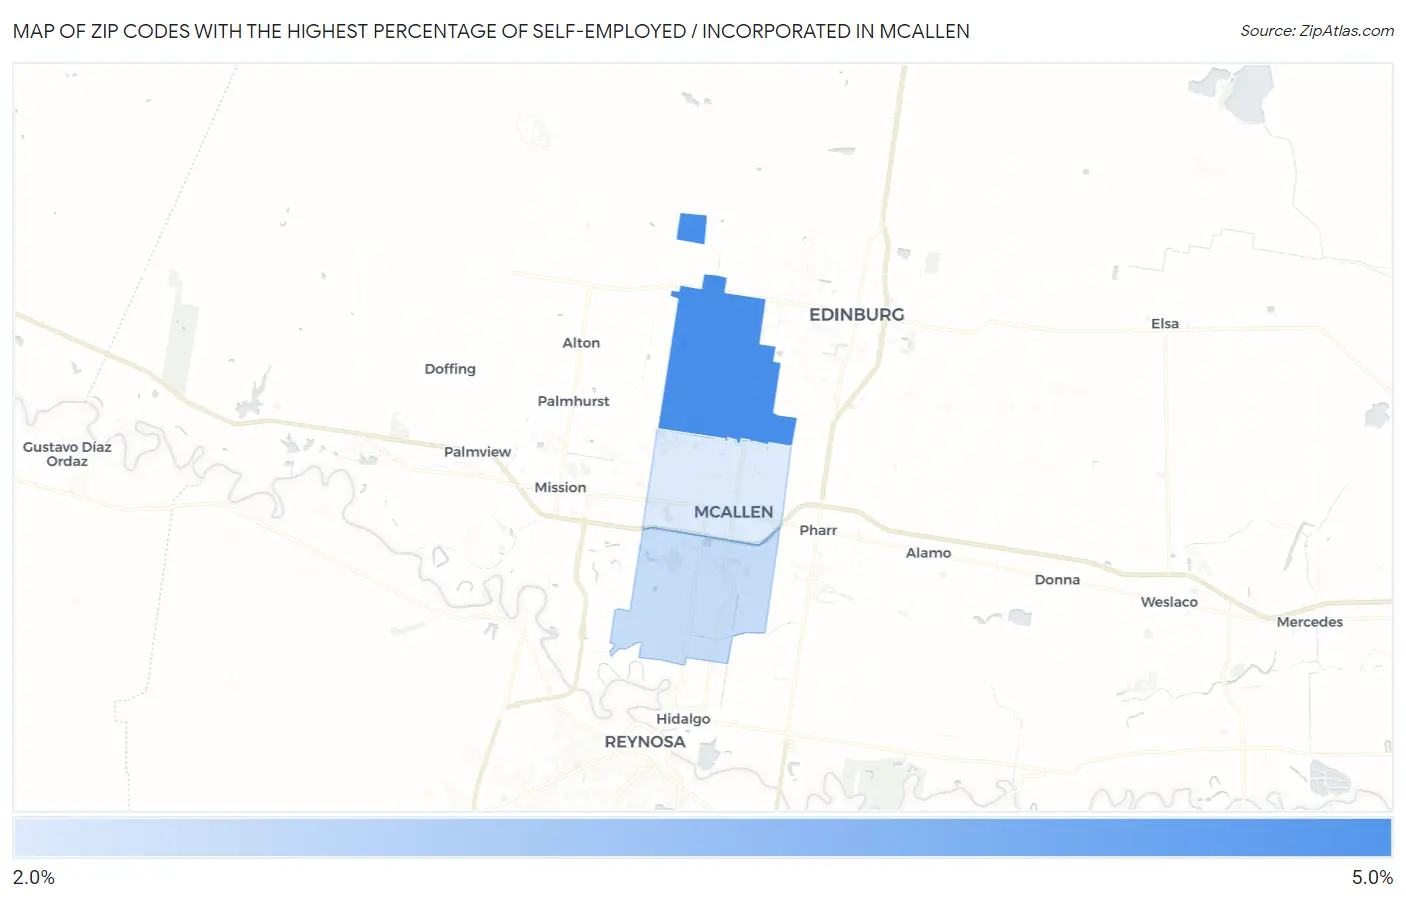Click the Gustavo Diaz Ordaz label
Image resolution: width=1406 pixels, height=899 pixels.
point(67,454)
